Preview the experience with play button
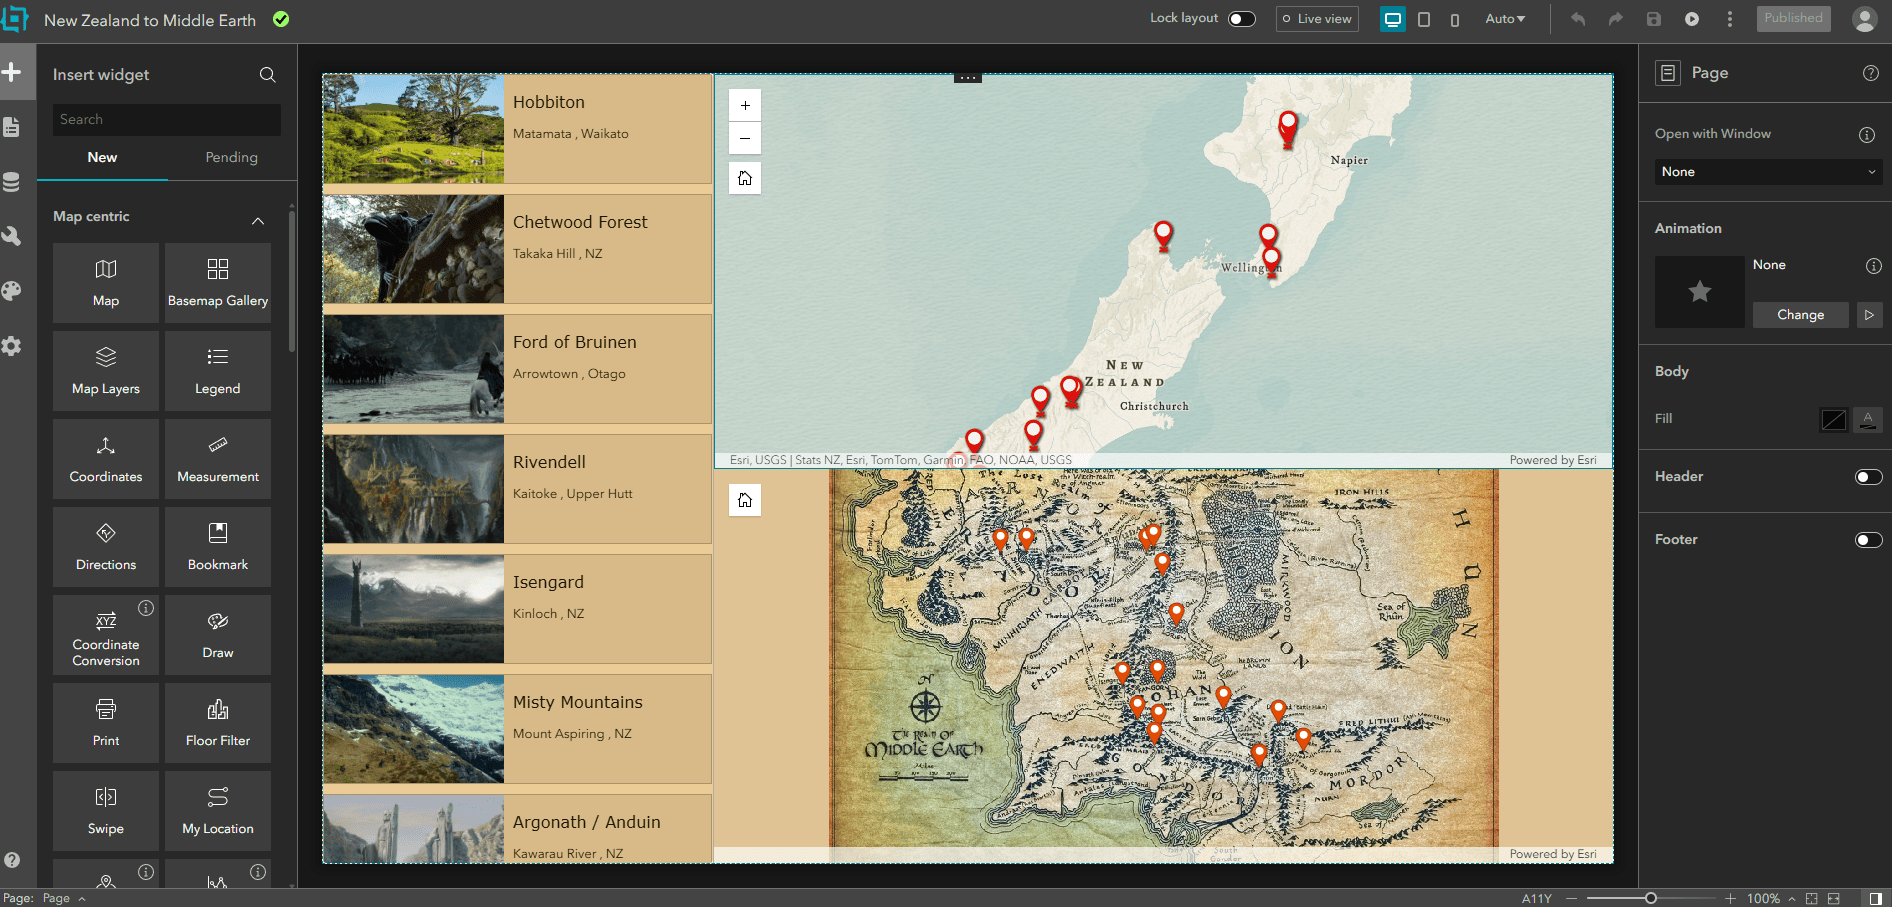 tap(1692, 19)
